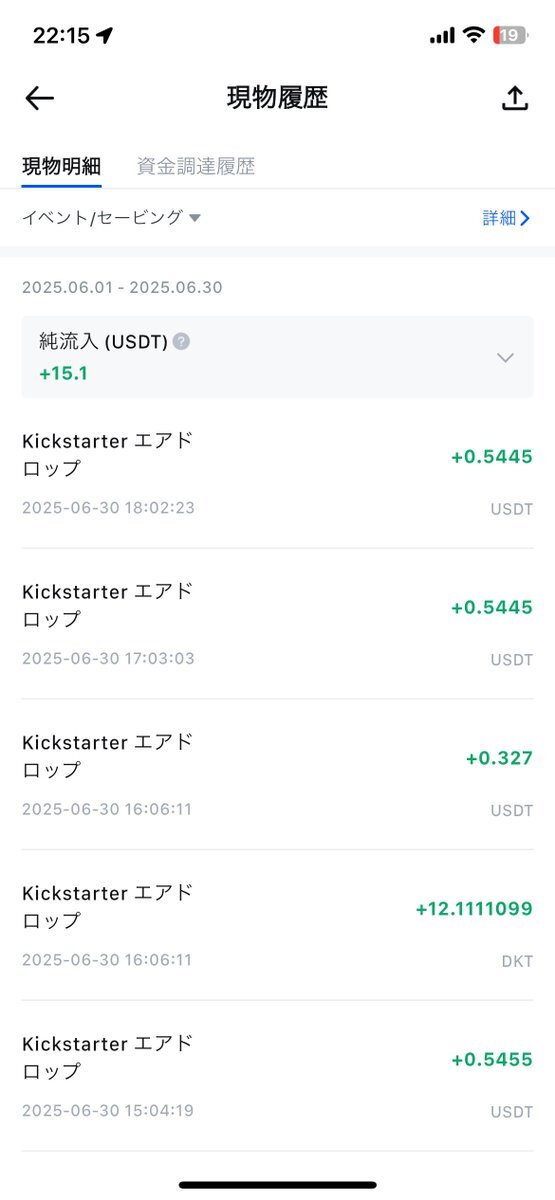The width and height of the screenshot is (555, 1200).
Task: Switch to the 資金調達履歴 tab
Action: [x=196, y=166]
